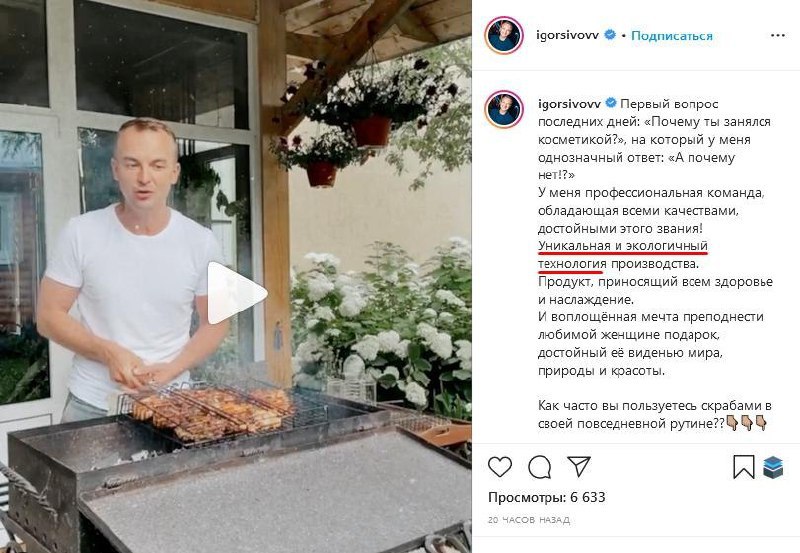The width and height of the screenshot is (800, 553).
Task: Open comments via speech bubble icon
Action: pyautogui.click(x=539, y=466)
